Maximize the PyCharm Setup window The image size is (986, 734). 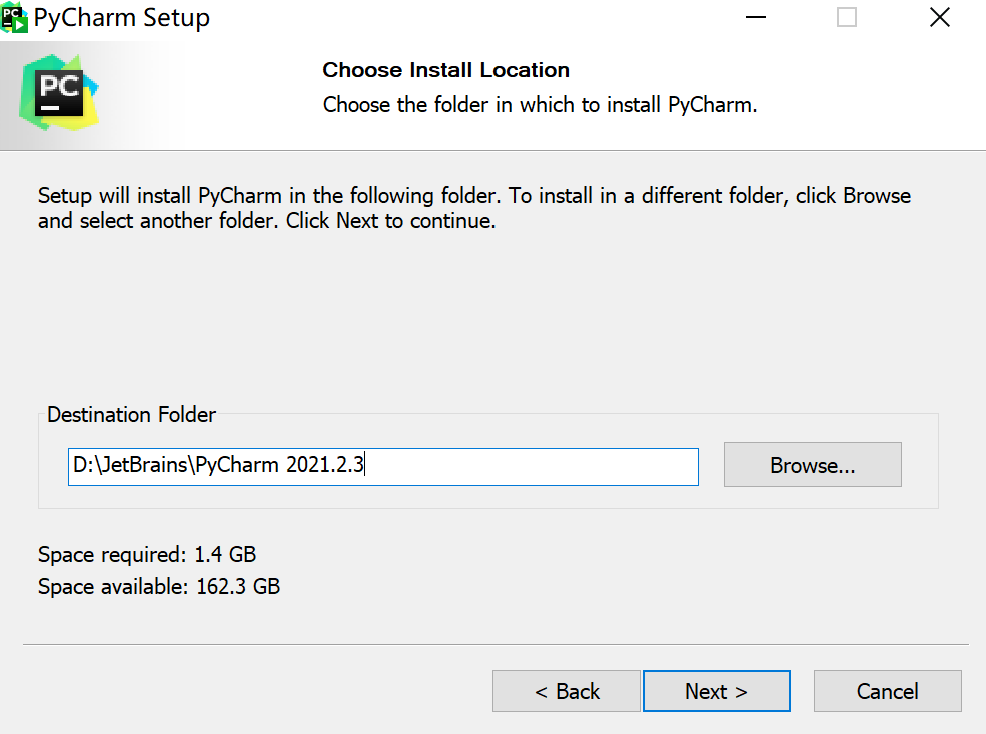point(846,18)
